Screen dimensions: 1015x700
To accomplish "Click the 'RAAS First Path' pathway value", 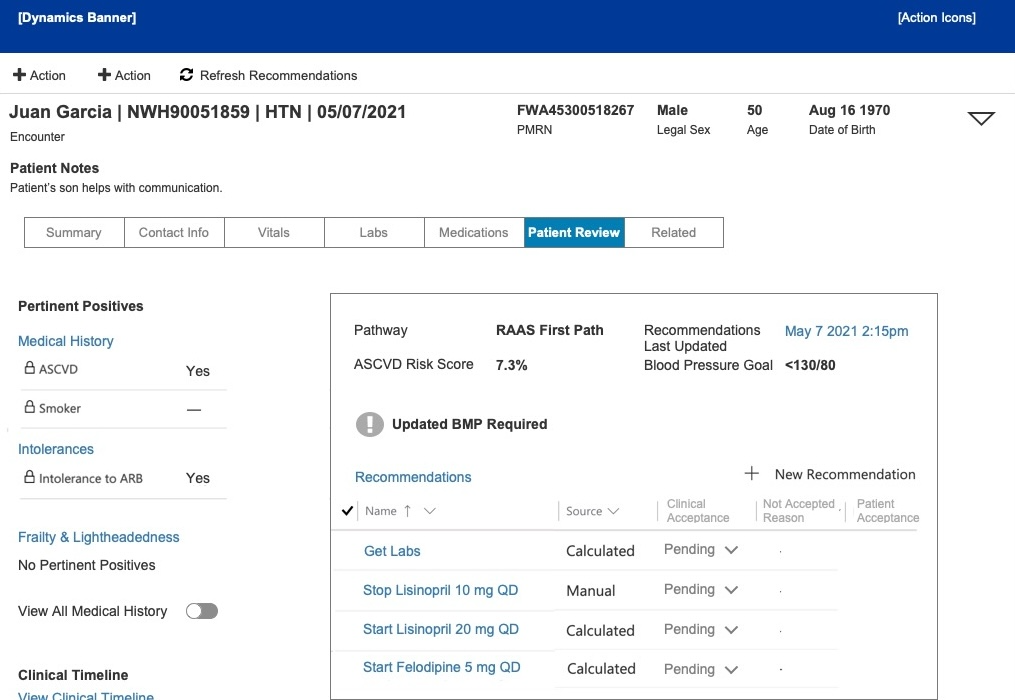I will (x=550, y=330).
